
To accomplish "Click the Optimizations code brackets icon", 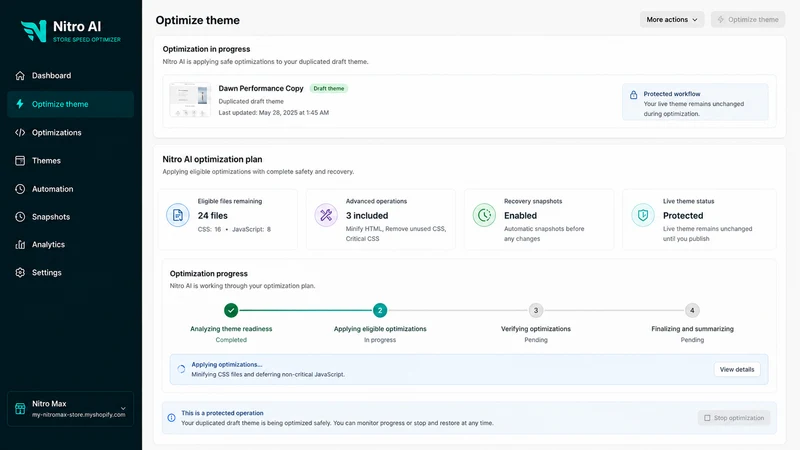I will pyautogui.click(x=20, y=133).
